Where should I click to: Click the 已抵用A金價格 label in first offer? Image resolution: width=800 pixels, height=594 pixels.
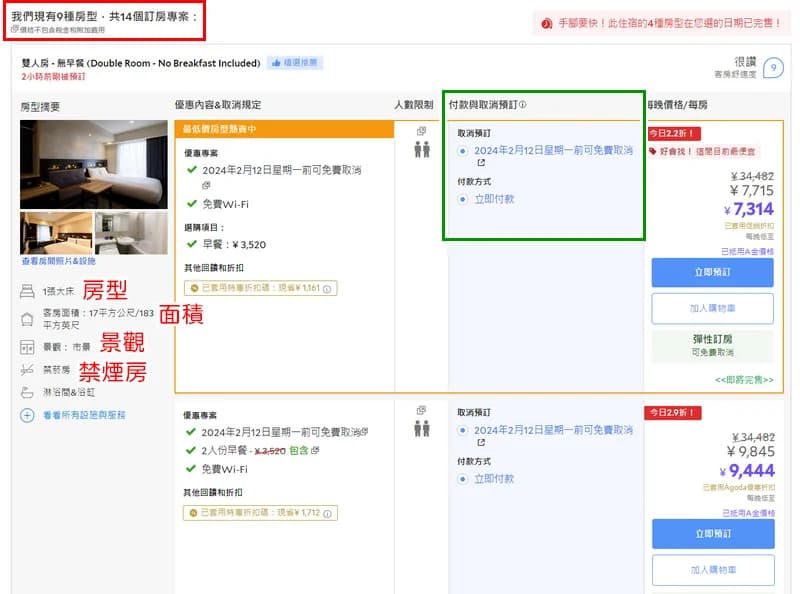pyautogui.click(x=747, y=252)
